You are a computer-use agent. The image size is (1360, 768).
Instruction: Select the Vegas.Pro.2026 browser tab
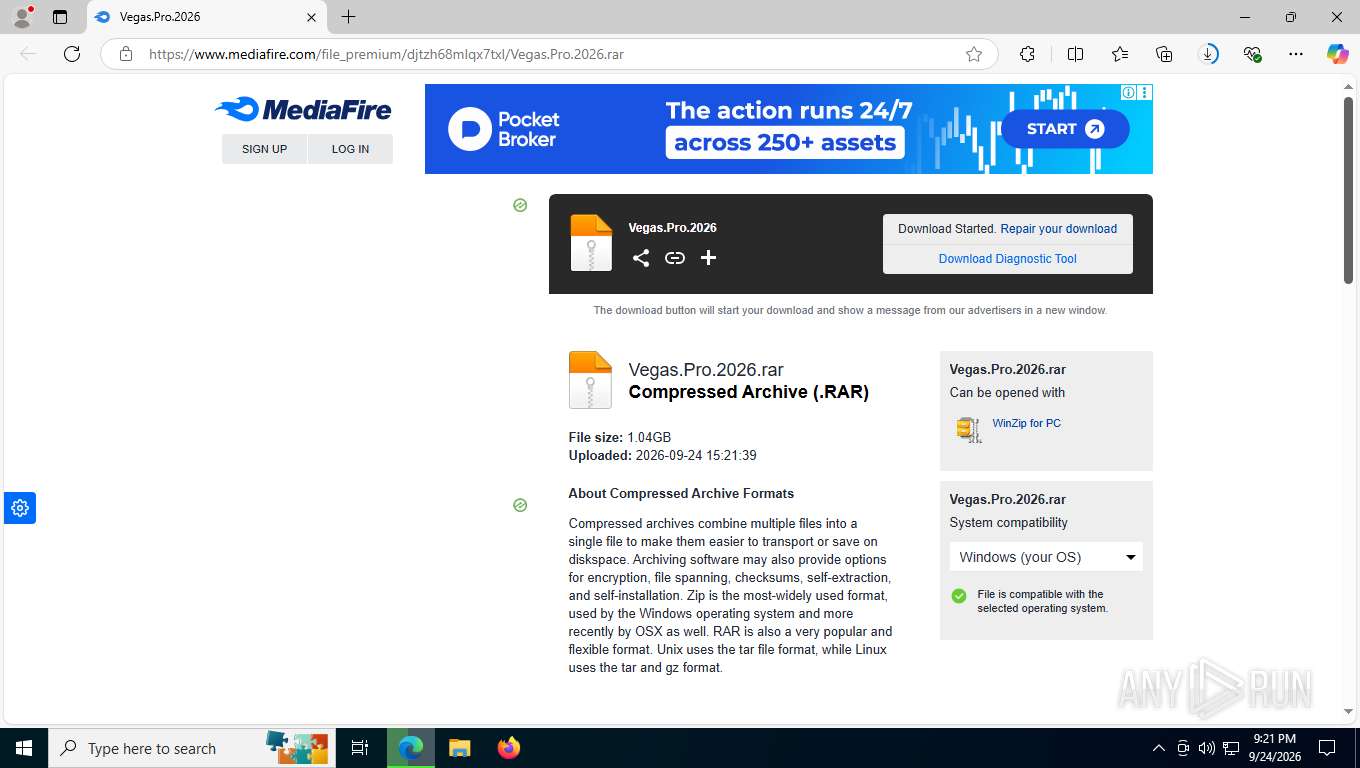pyautogui.click(x=206, y=17)
